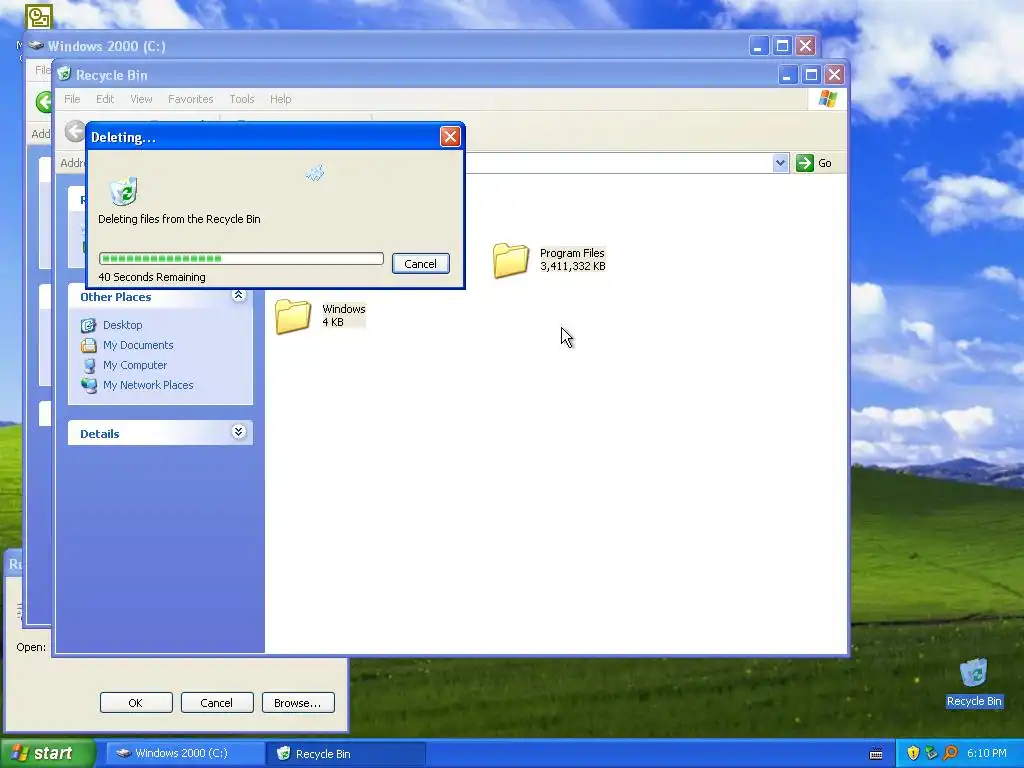Image resolution: width=1024 pixels, height=768 pixels.
Task: Select the Windows folder icon
Action: pyautogui.click(x=293, y=316)
